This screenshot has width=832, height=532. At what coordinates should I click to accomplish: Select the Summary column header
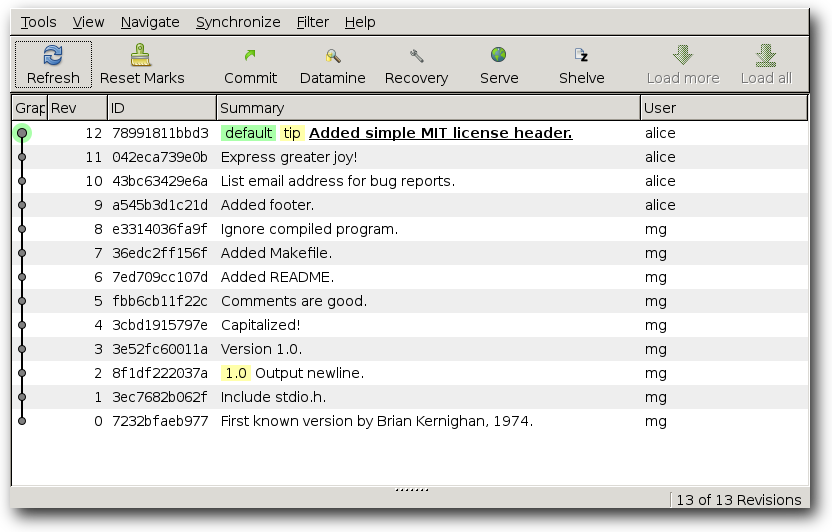point(428,108)
